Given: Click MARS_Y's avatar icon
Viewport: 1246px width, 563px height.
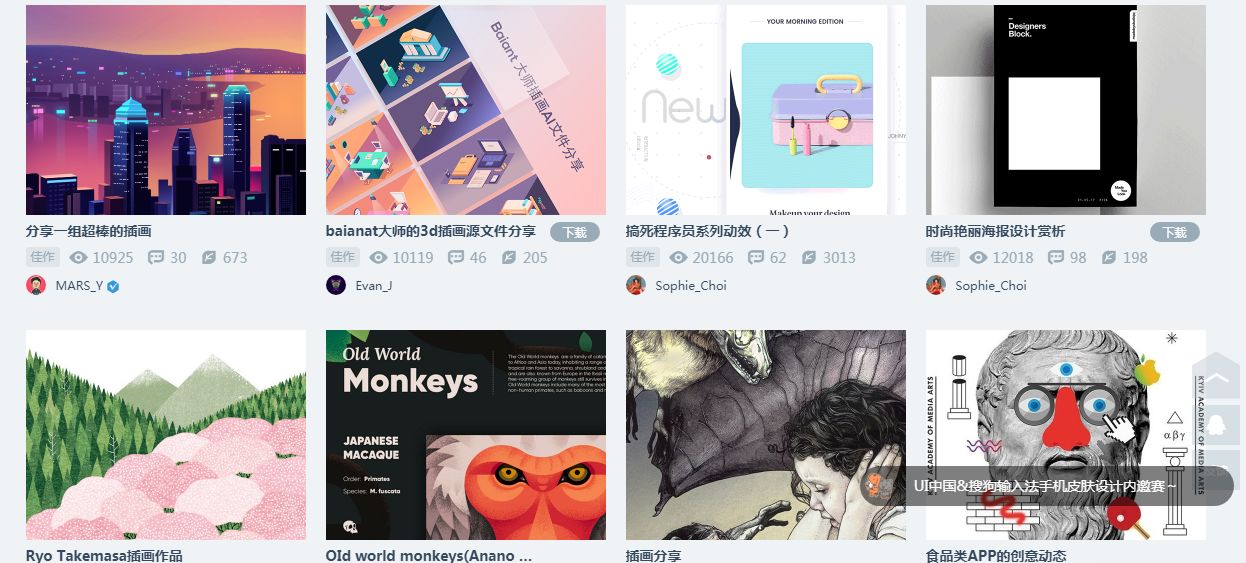Looking at the screenshot, I should (36, 285).
